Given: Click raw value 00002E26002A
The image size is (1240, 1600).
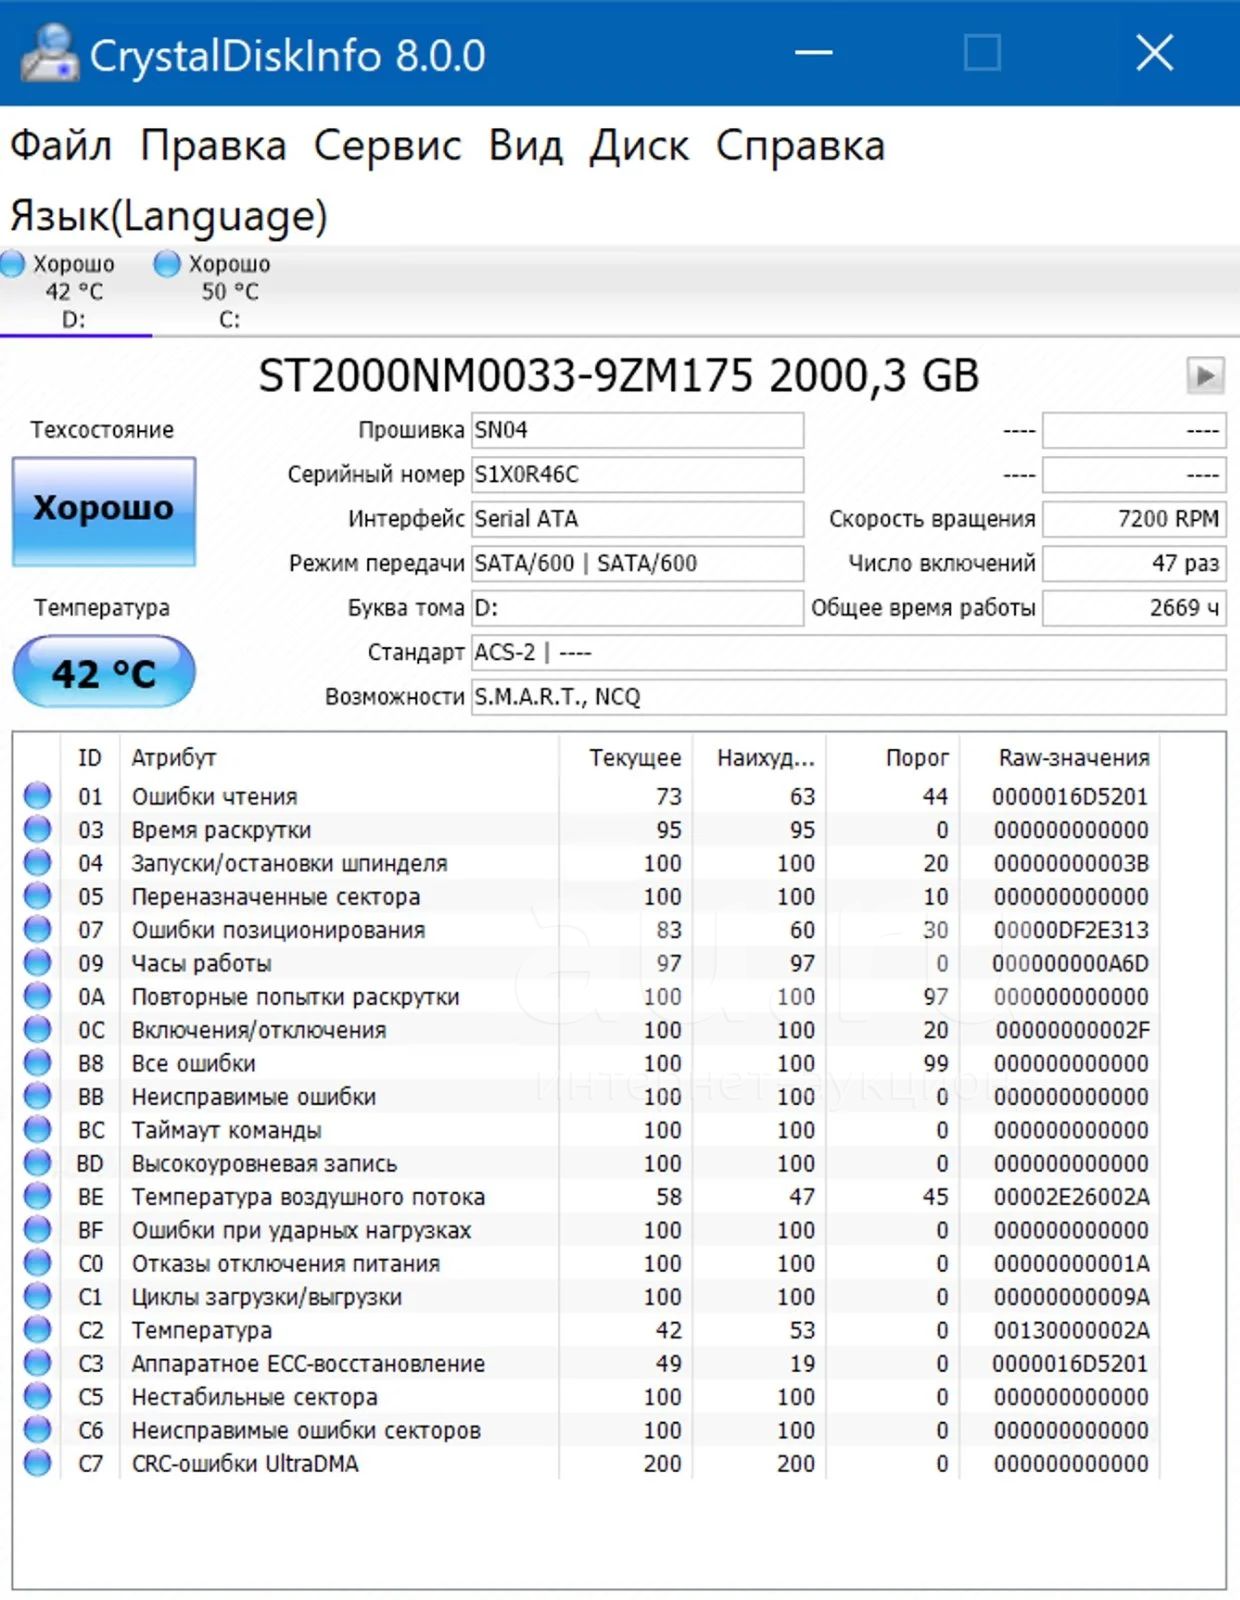Looking at the screenshot, I should click(x=1071, y=1197).
